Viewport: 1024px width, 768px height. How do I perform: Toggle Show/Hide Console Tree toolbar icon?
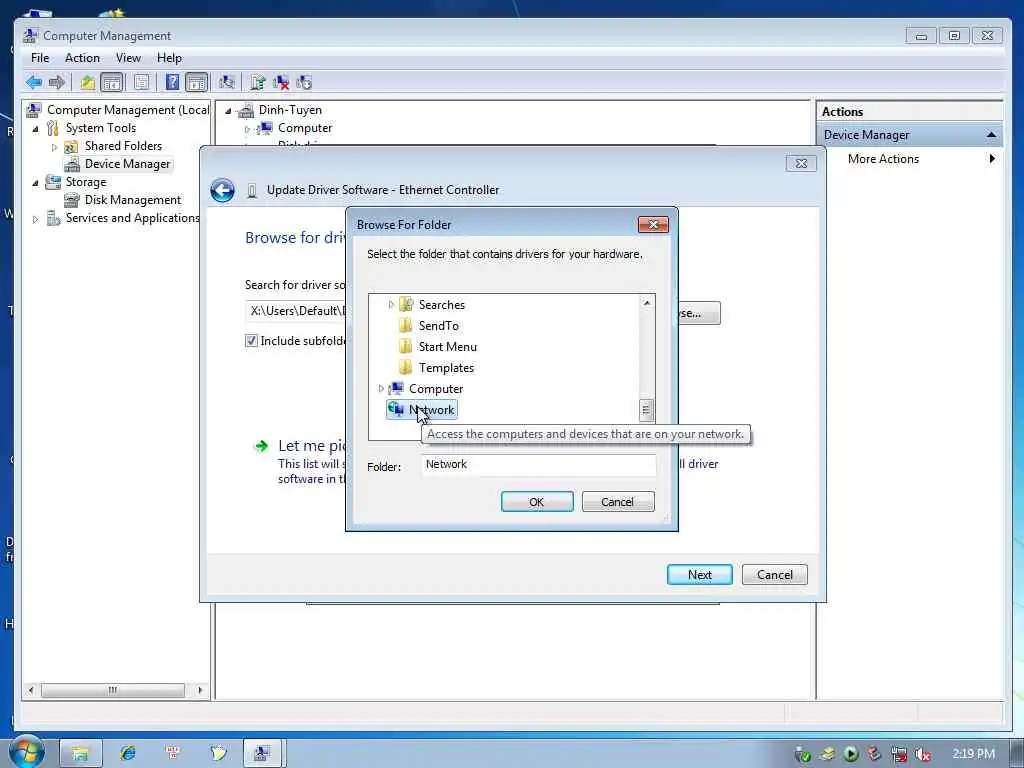point(112,82)
